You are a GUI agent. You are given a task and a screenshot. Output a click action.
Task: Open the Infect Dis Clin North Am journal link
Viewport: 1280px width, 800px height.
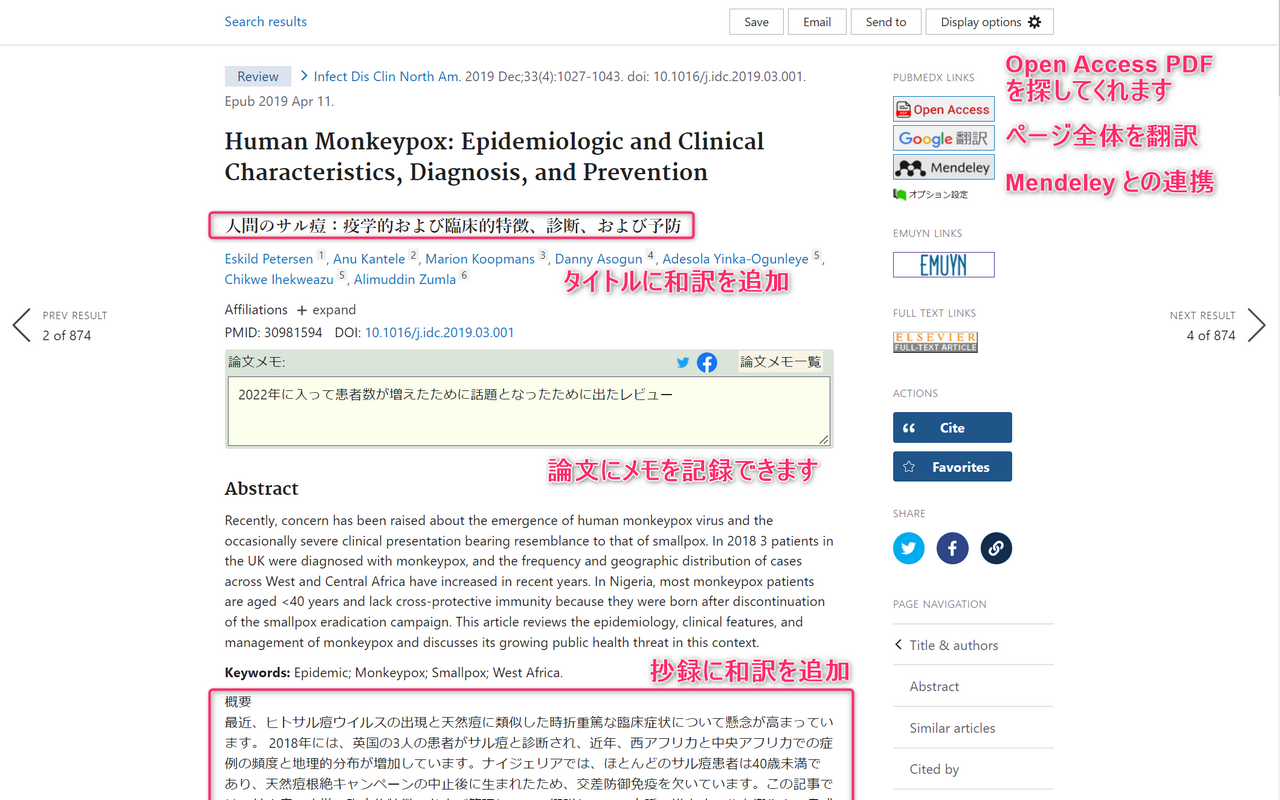387,76
